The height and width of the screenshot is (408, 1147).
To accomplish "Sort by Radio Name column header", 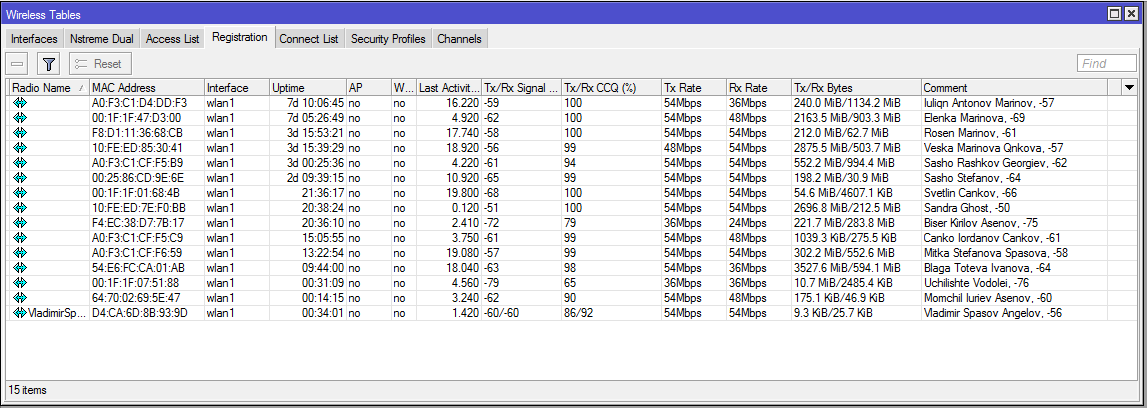I will point(47,88).
